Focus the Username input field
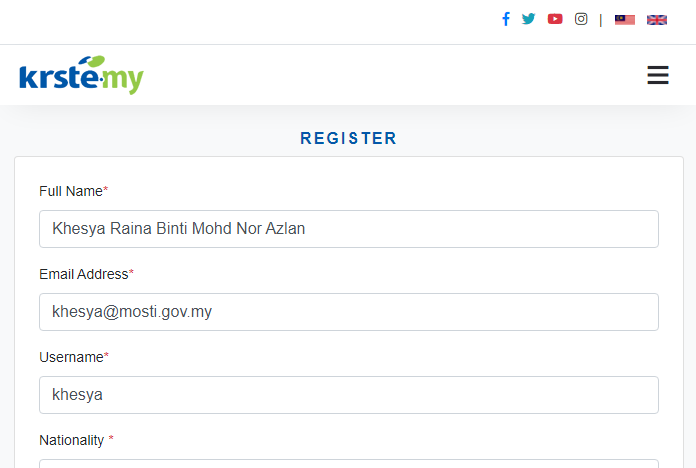 coord(349,395)
